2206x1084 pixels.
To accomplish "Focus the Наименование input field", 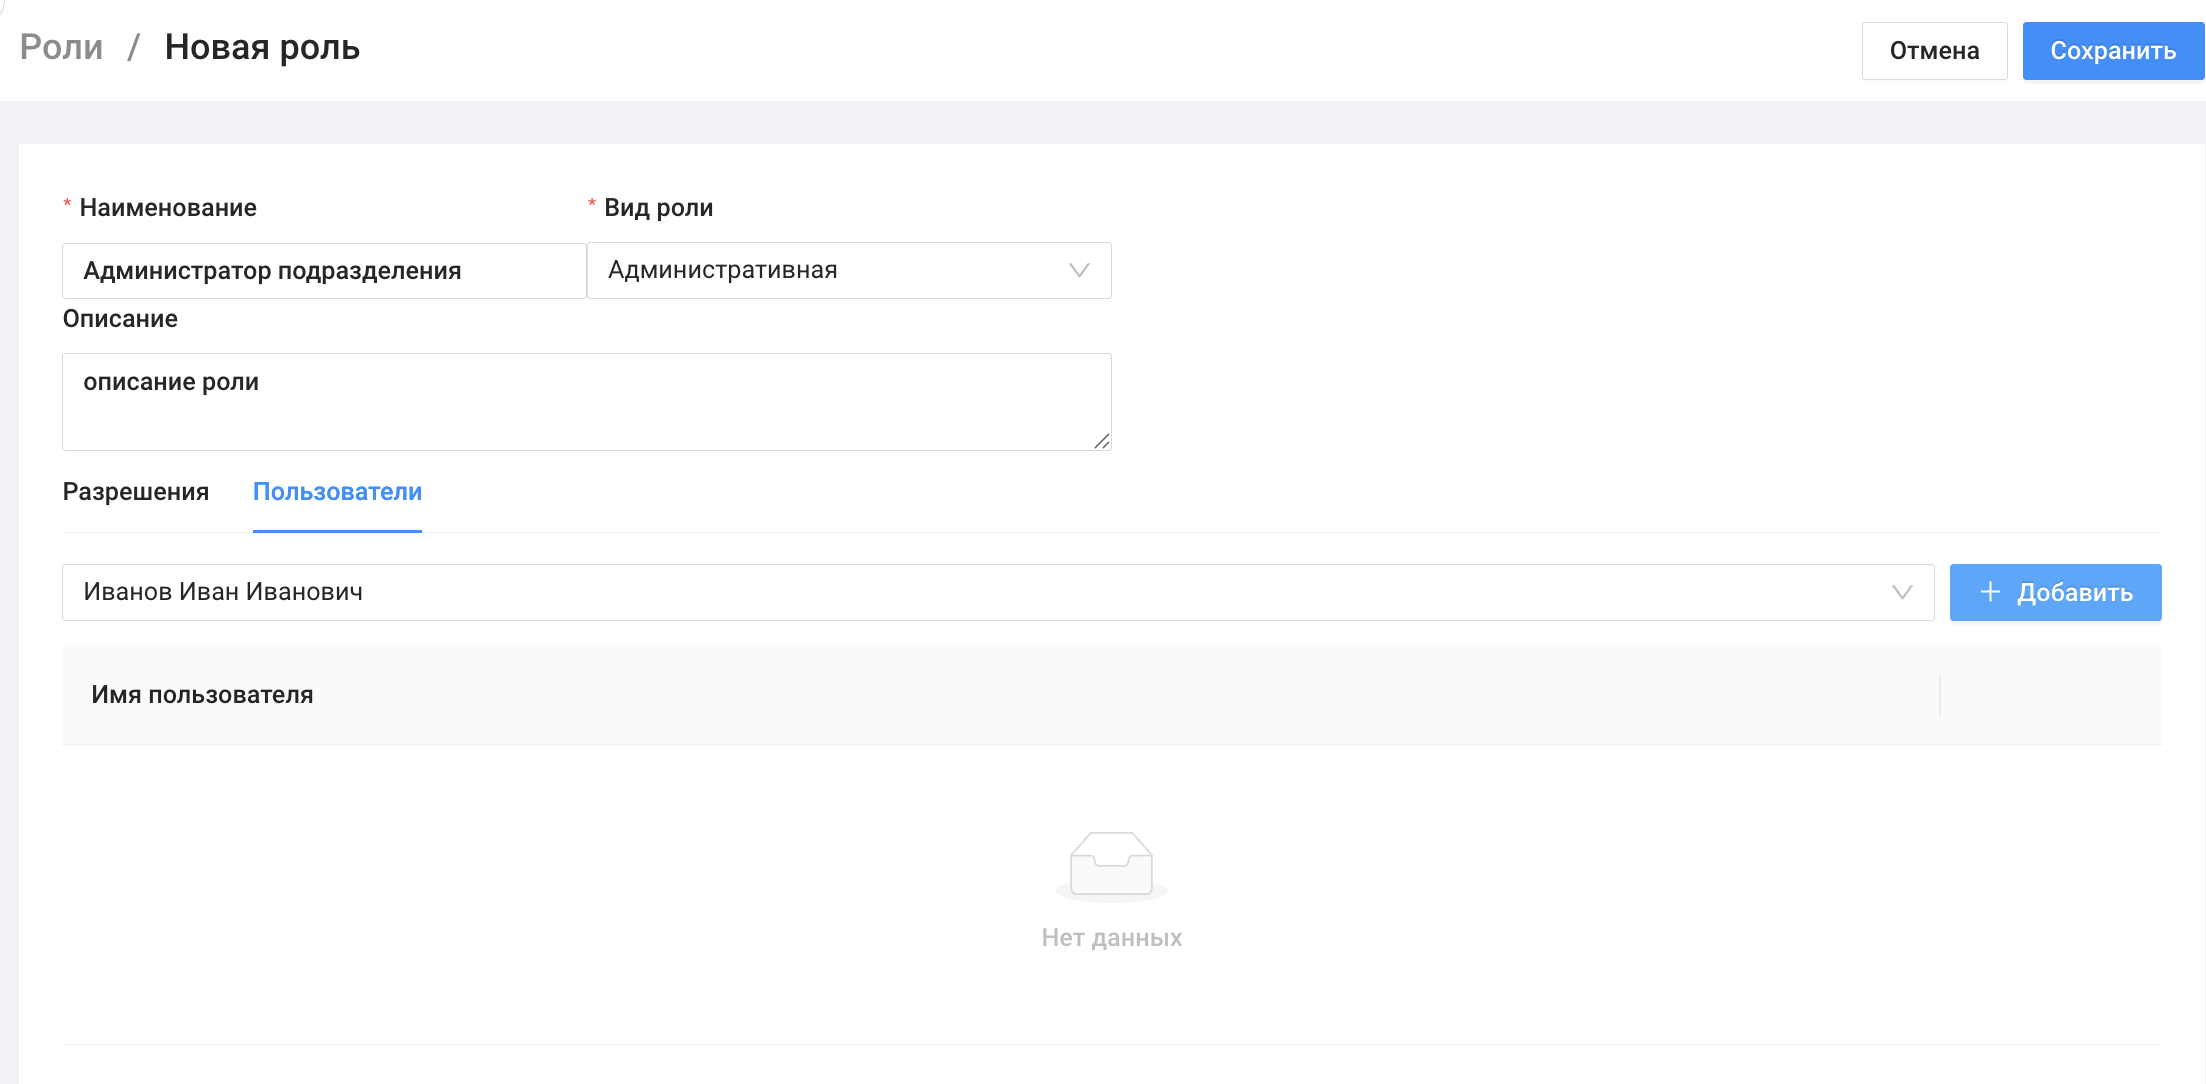I will pyautogui.click(x=324, y=271).
